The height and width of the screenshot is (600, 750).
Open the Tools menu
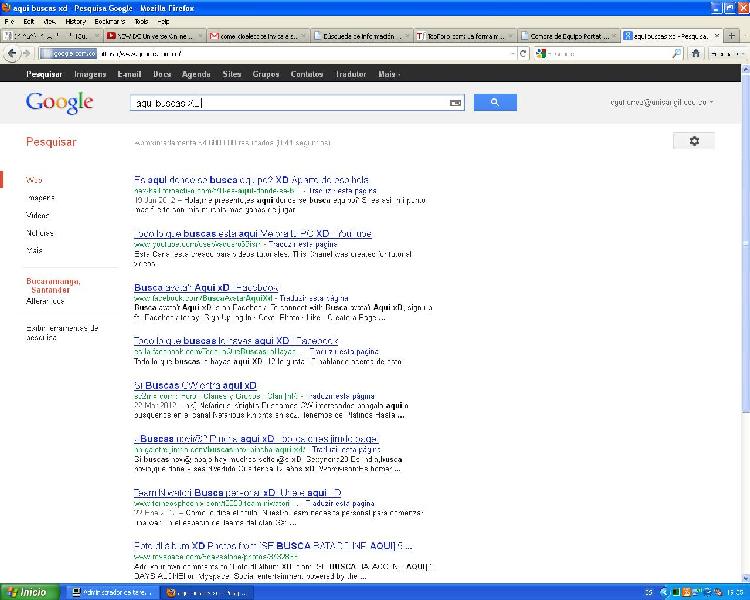tap(141, 22)
